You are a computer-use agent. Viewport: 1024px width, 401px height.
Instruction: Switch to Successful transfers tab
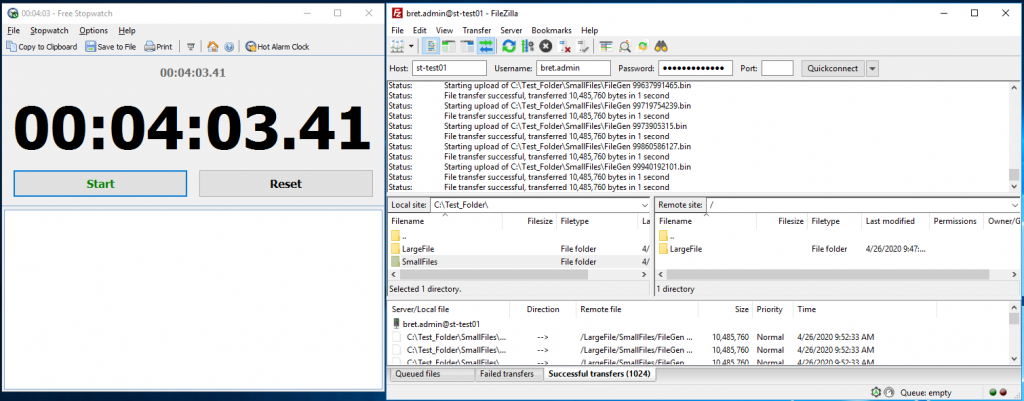[601, 374]
